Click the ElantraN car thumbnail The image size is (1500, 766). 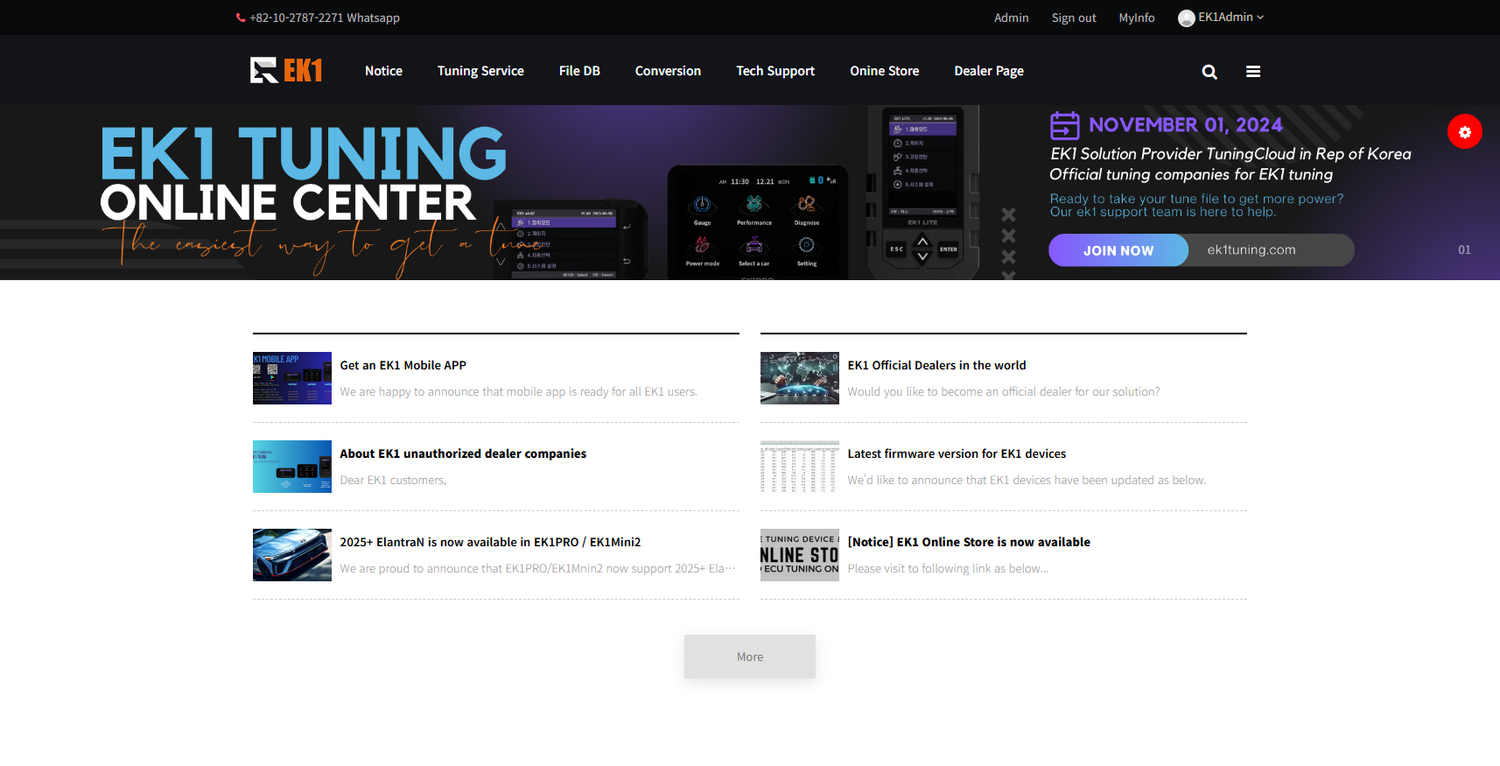click(292, 555)
